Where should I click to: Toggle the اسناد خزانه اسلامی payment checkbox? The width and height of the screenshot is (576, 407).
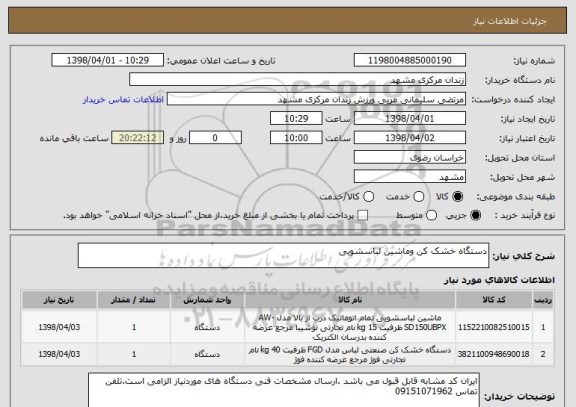click(x=363, y=216)
